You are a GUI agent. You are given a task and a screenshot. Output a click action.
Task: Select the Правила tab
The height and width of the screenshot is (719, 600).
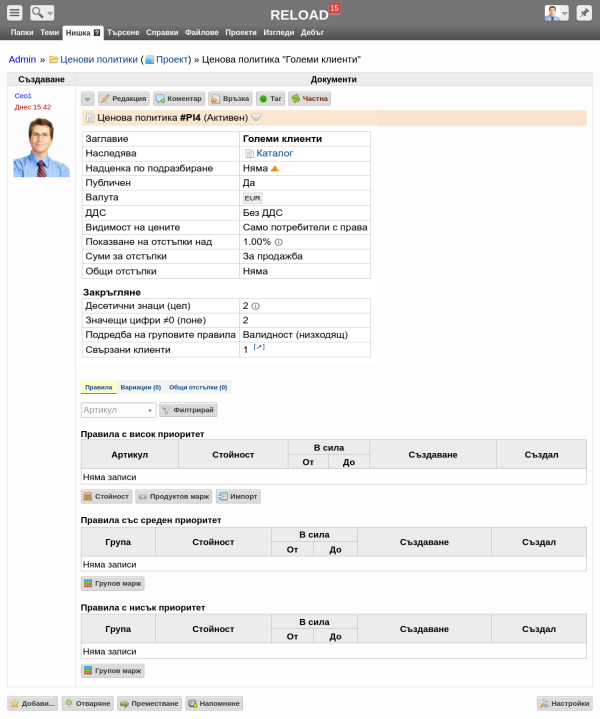(x=99, y=387)
